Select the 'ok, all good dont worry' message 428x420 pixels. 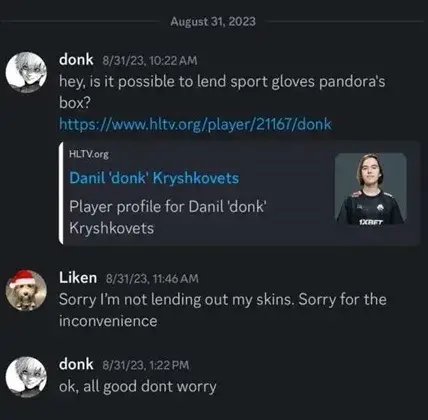[138, 387]
